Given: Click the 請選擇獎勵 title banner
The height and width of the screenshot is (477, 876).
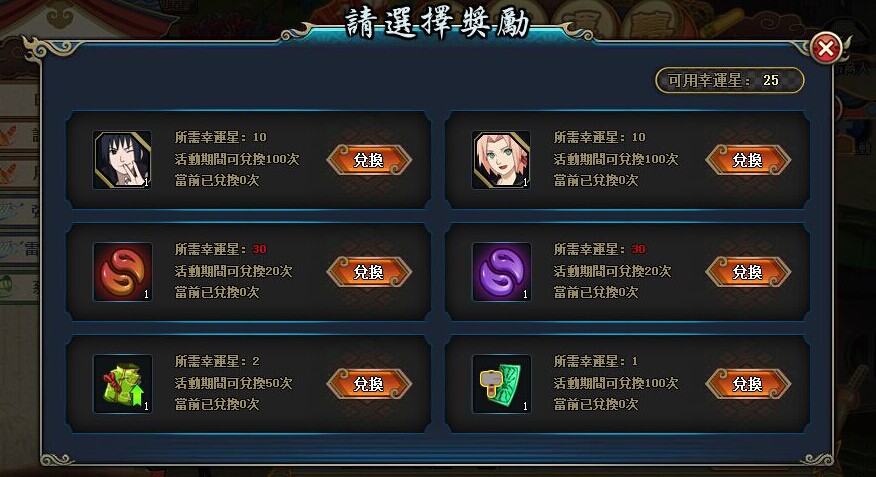Looking at the screenshot, I should (x=437, y=23).
